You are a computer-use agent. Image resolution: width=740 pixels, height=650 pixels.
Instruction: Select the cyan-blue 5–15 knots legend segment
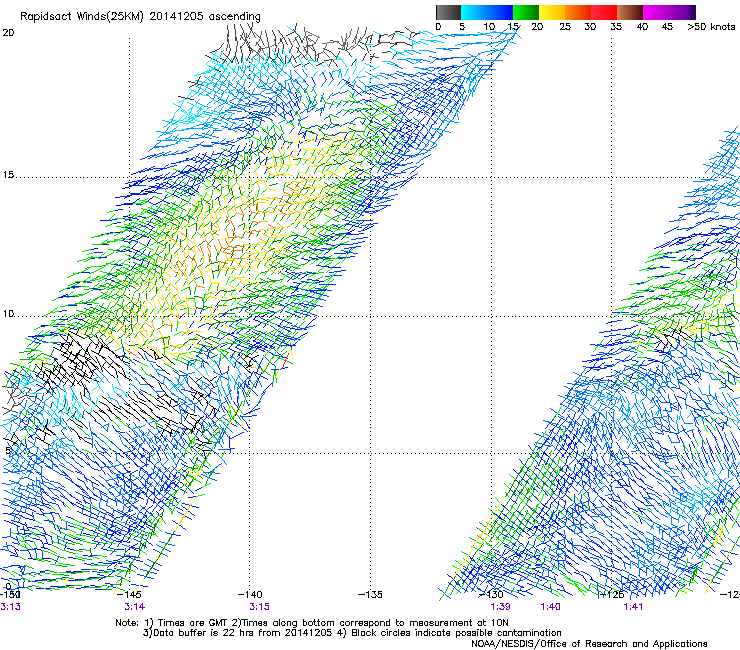pos(487,12)
